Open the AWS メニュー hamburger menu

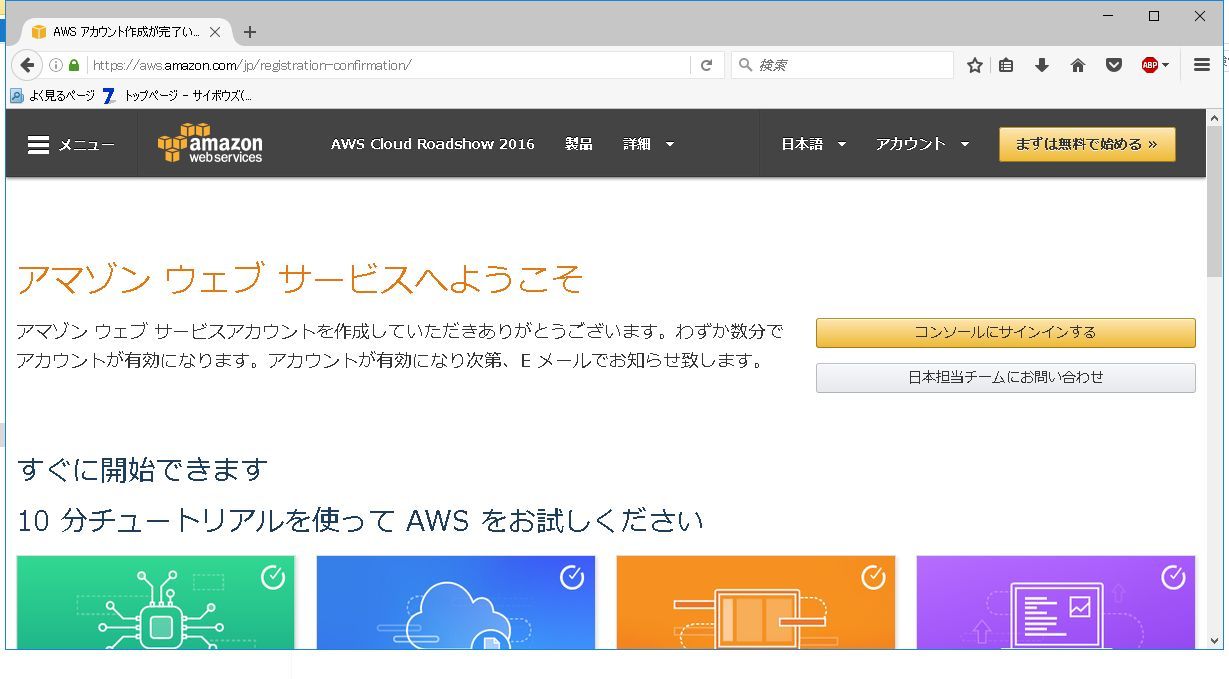click(x=71, y=145)
